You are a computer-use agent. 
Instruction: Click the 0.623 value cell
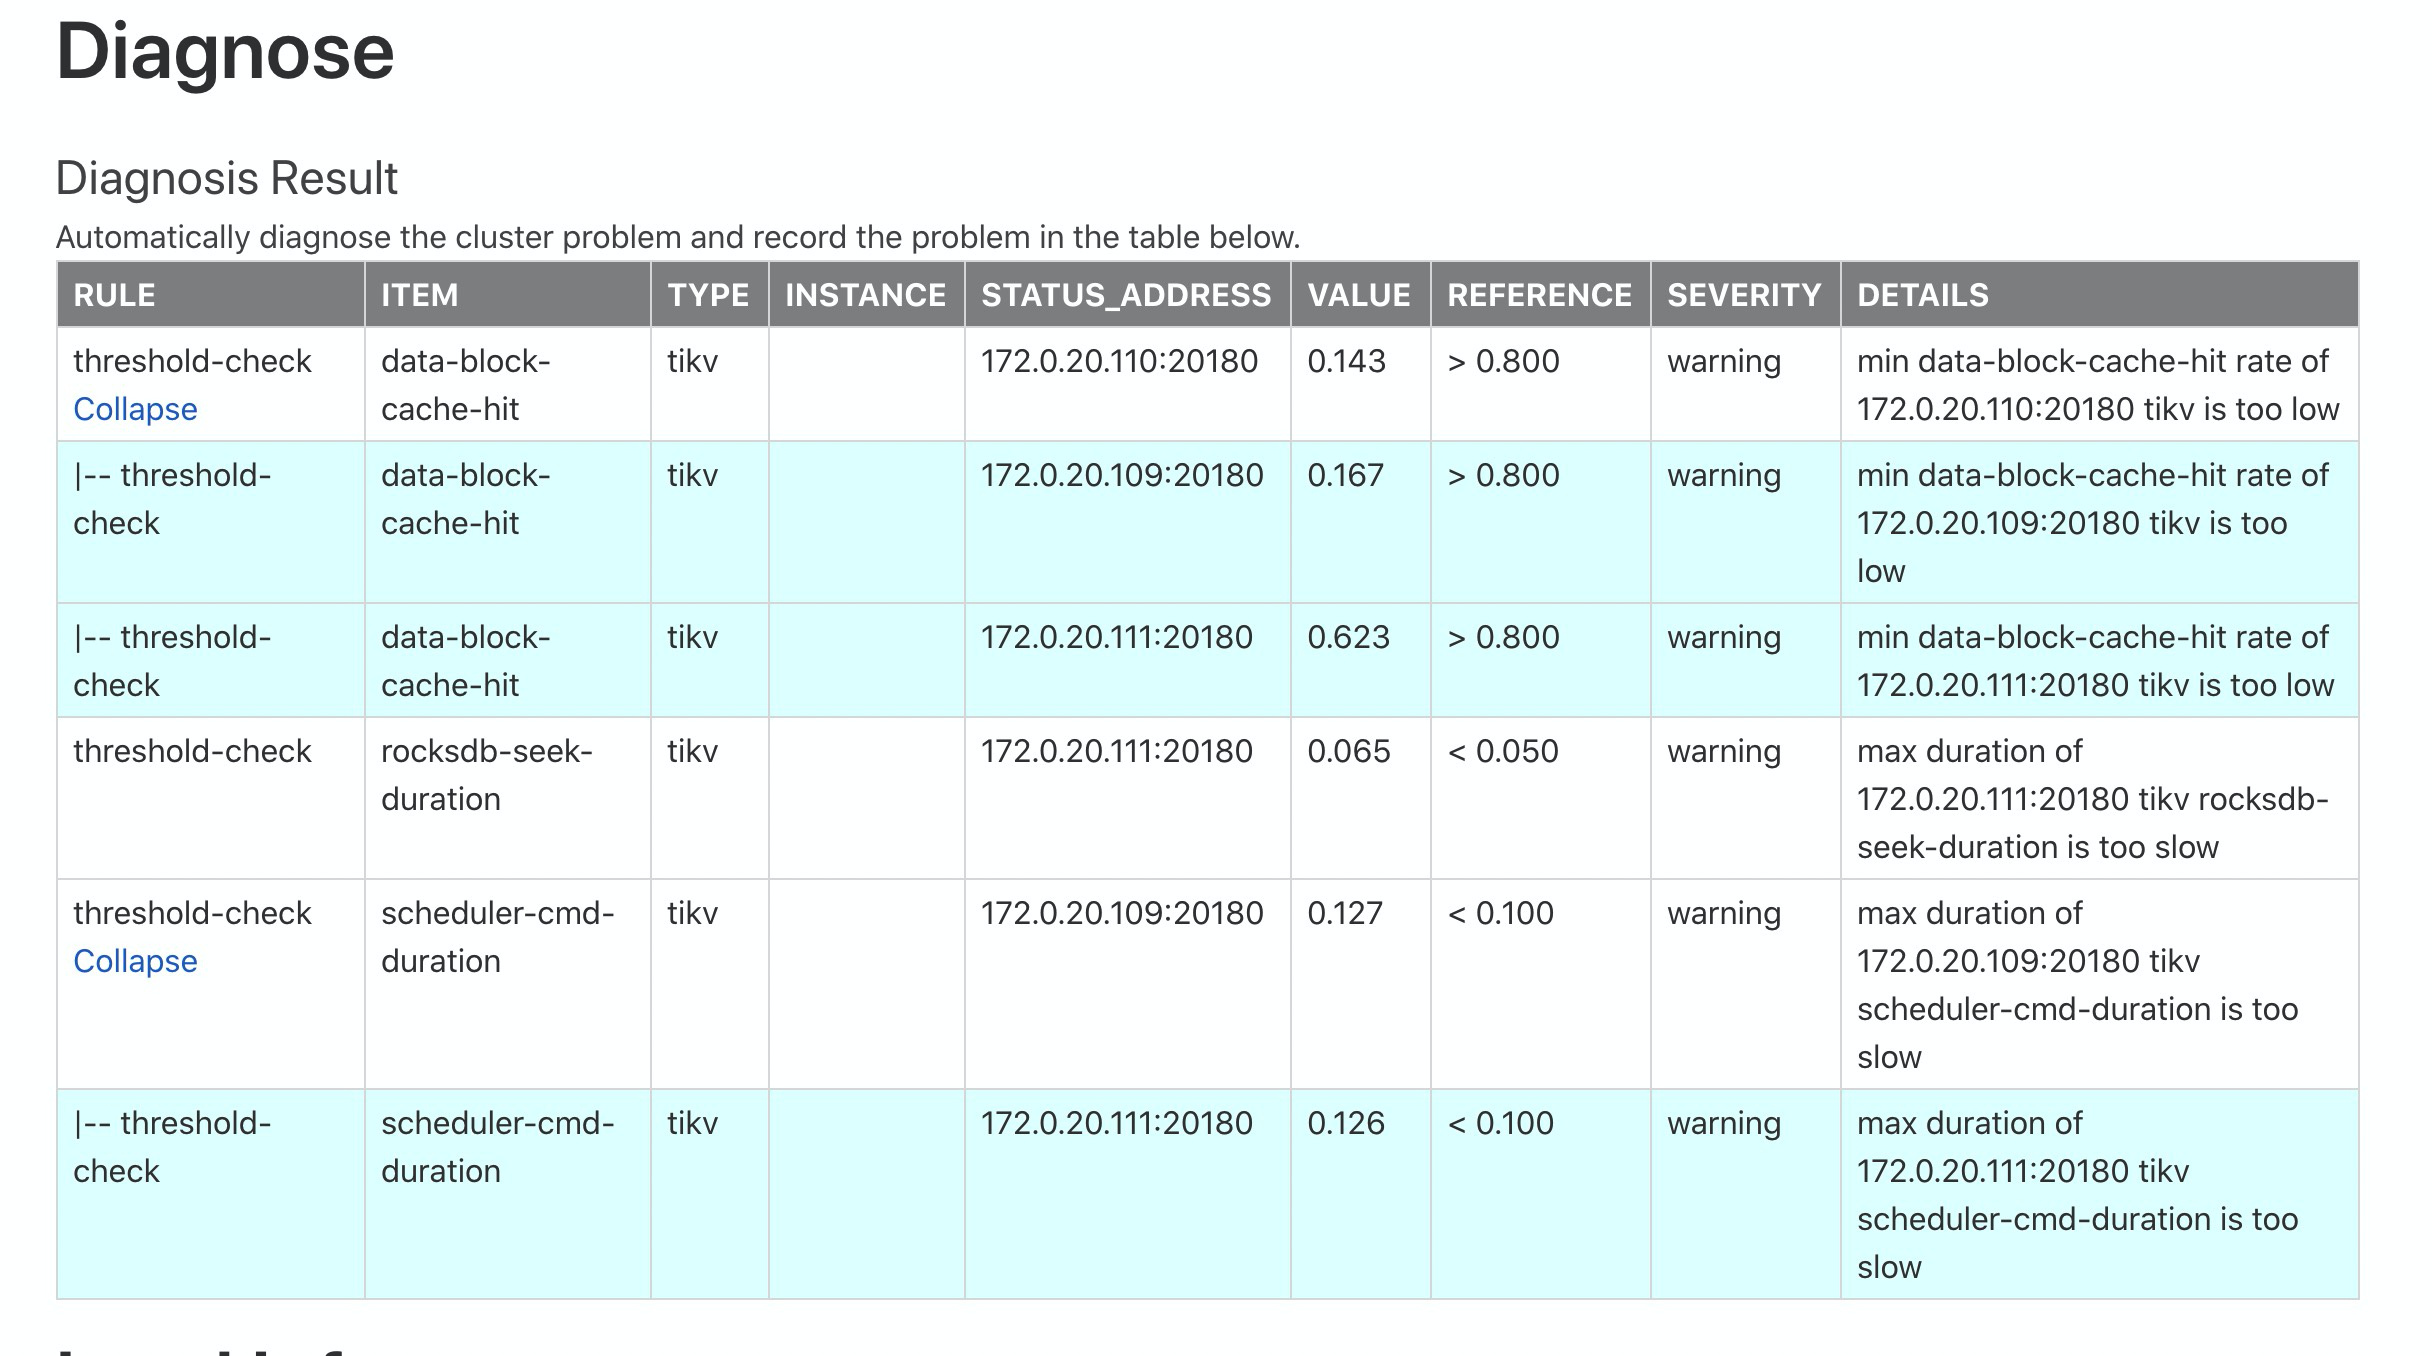coord(1348,637)
